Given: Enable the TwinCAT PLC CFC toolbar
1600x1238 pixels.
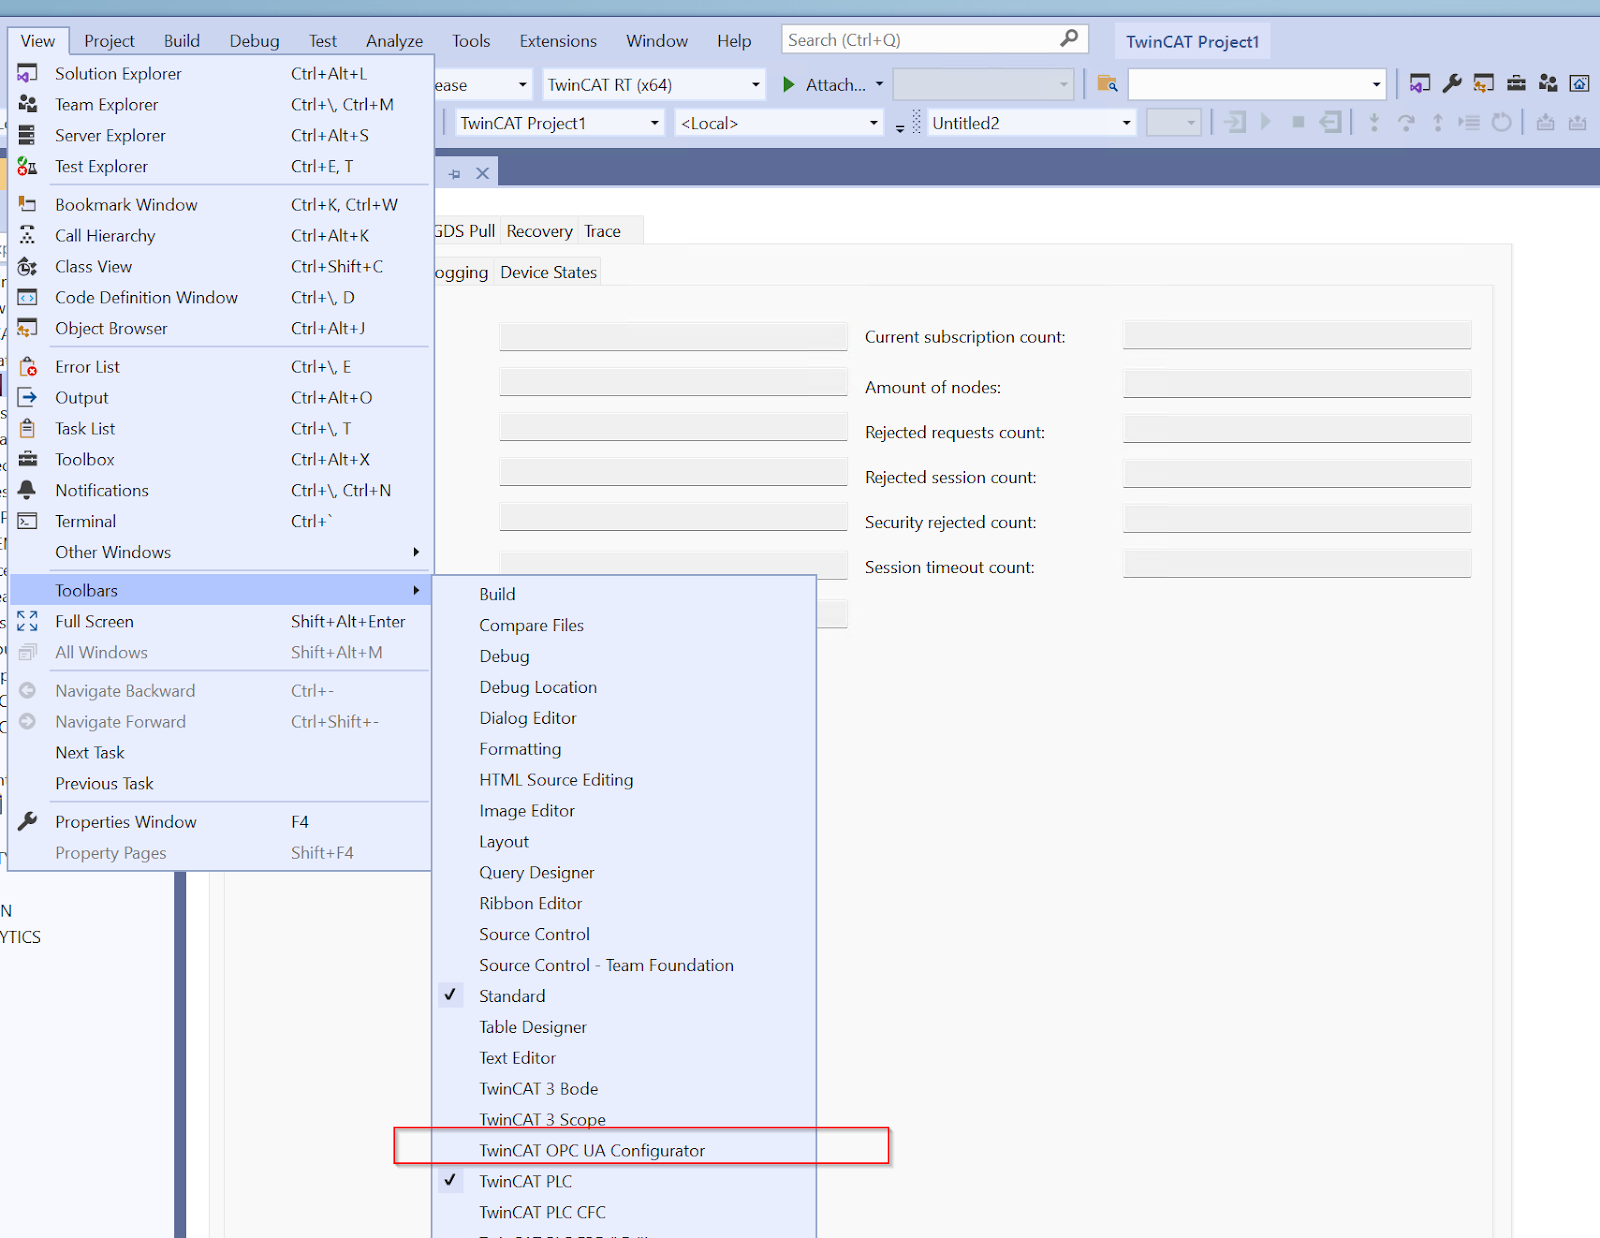Looking at the screenshot, I should tap(624, 1212).
